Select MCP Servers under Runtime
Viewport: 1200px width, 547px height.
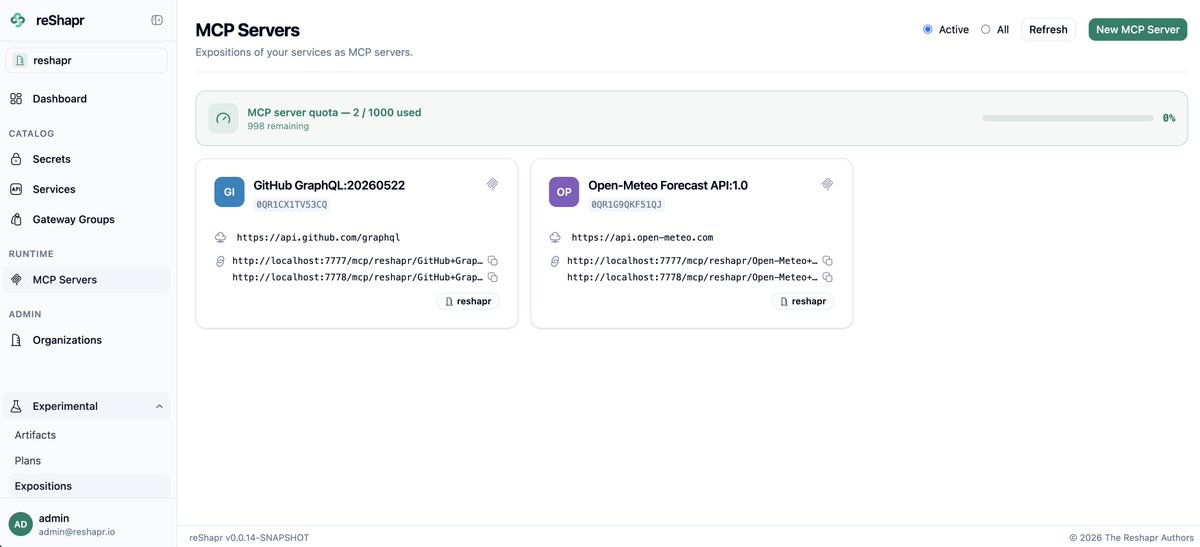point(86,280)
